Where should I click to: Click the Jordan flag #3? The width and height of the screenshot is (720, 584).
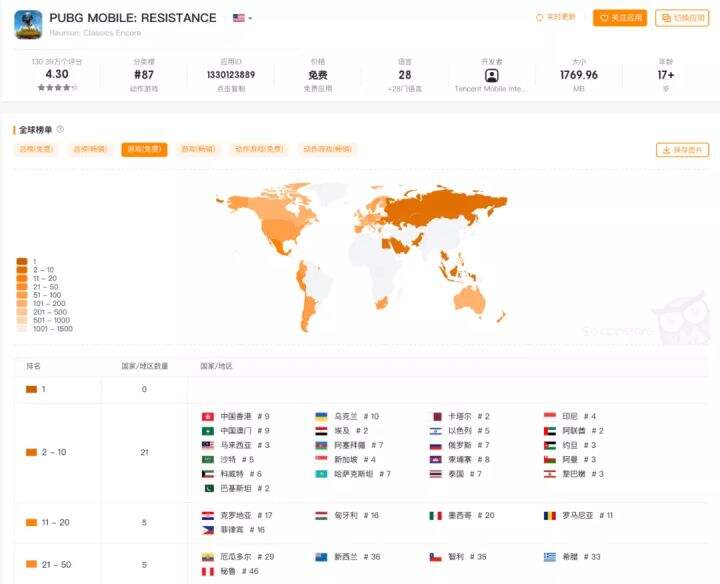(550, 445)
